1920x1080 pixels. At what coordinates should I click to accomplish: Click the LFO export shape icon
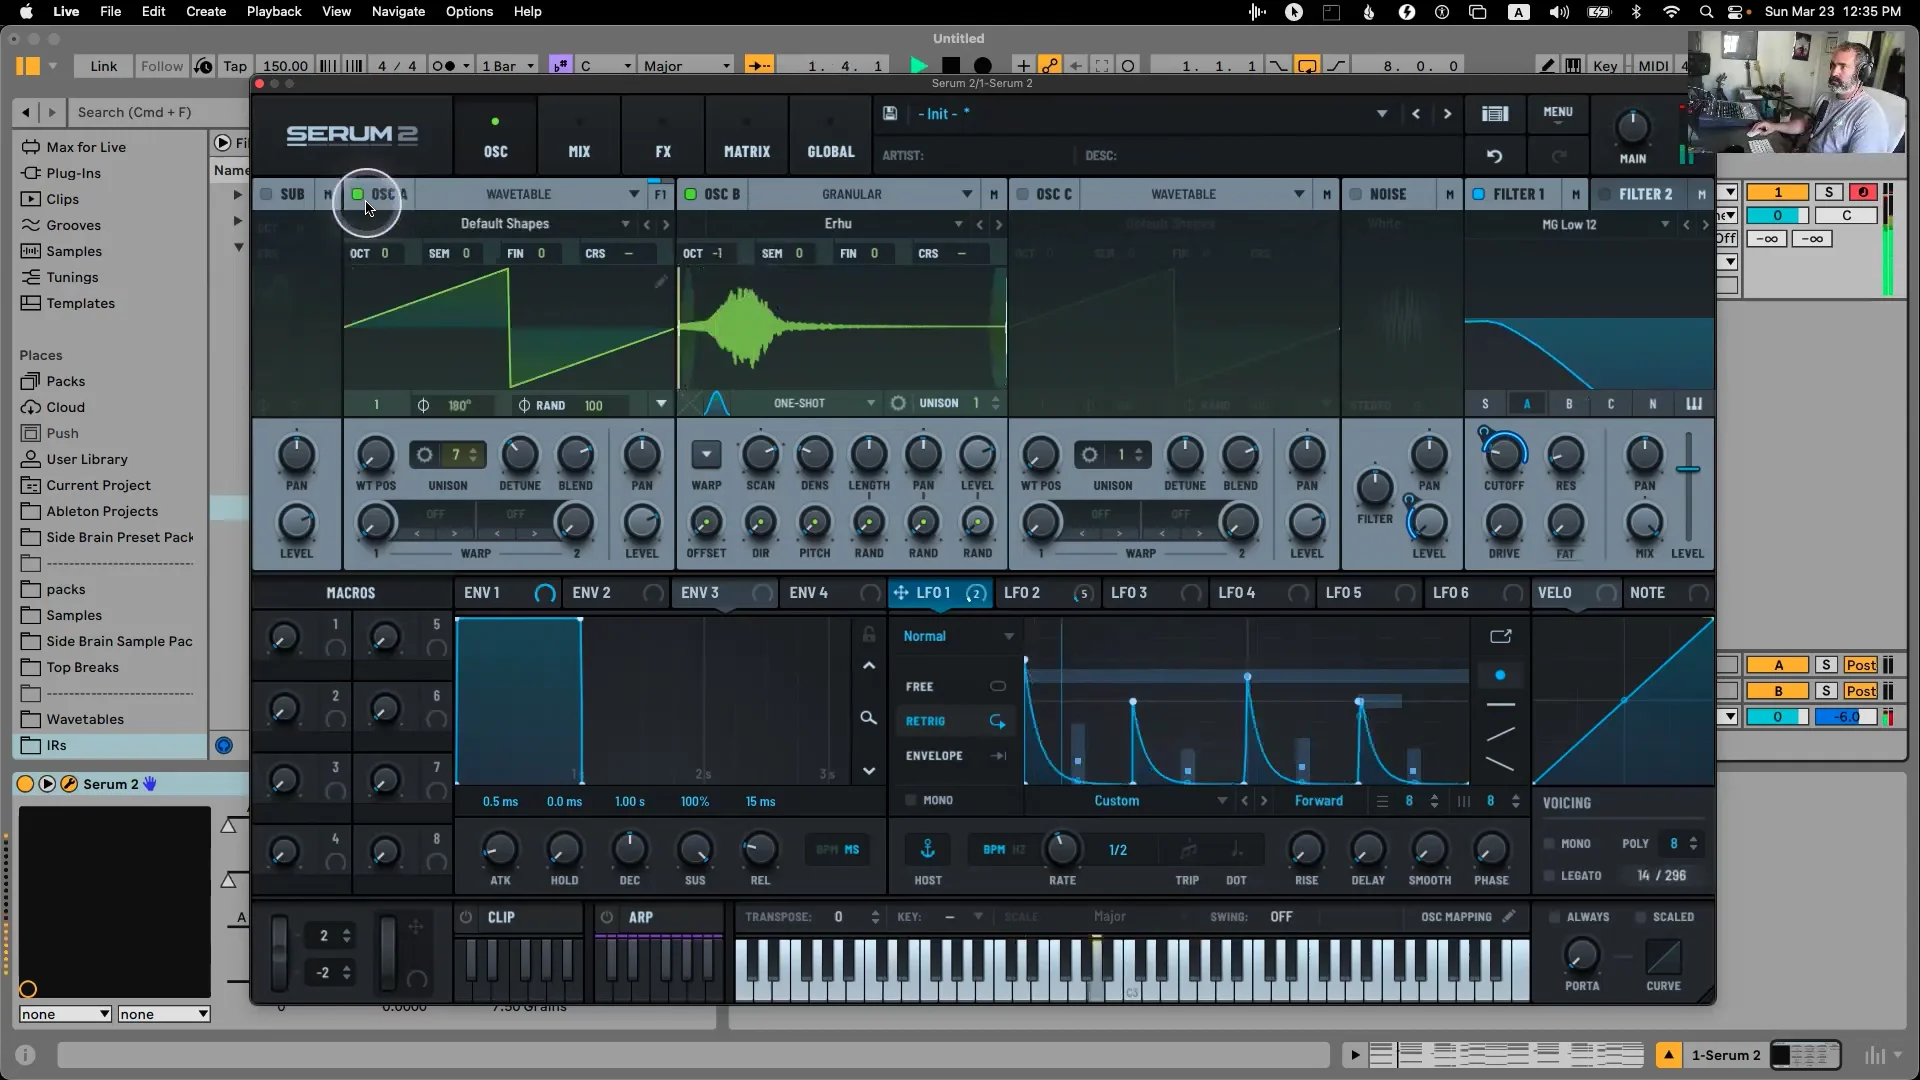coord(1500,636)
